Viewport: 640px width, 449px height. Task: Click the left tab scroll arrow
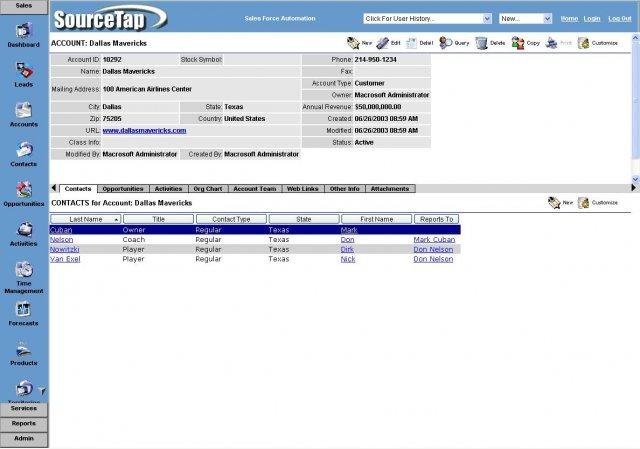coord(54,188)
